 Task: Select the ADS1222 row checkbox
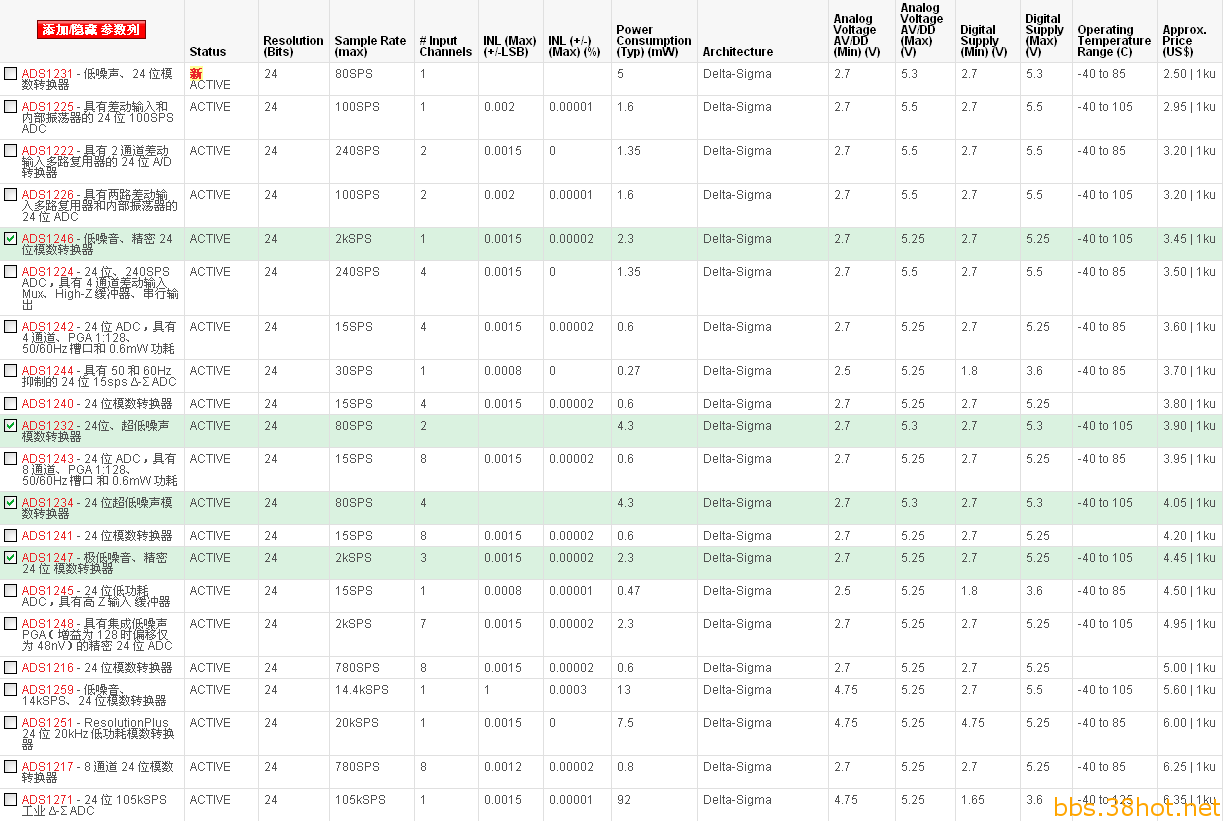[x=10, y=151]
